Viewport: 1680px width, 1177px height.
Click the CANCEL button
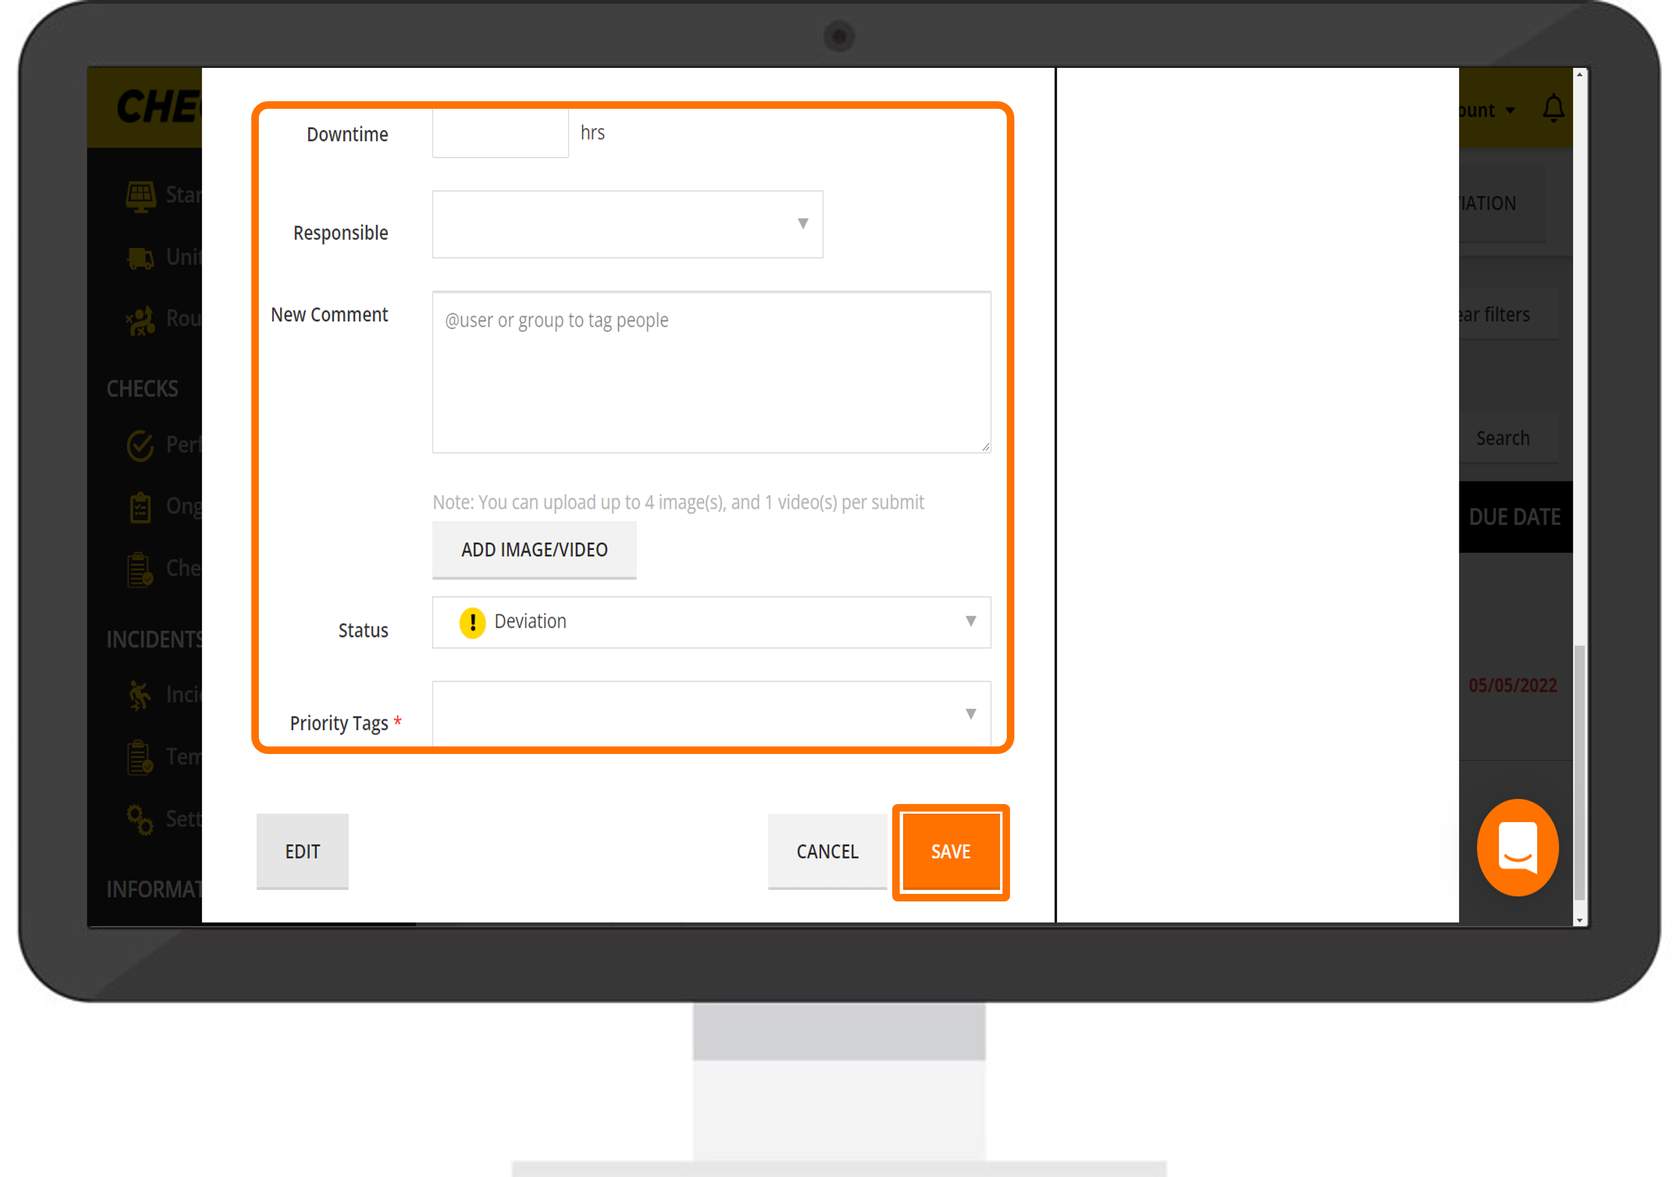827,852
